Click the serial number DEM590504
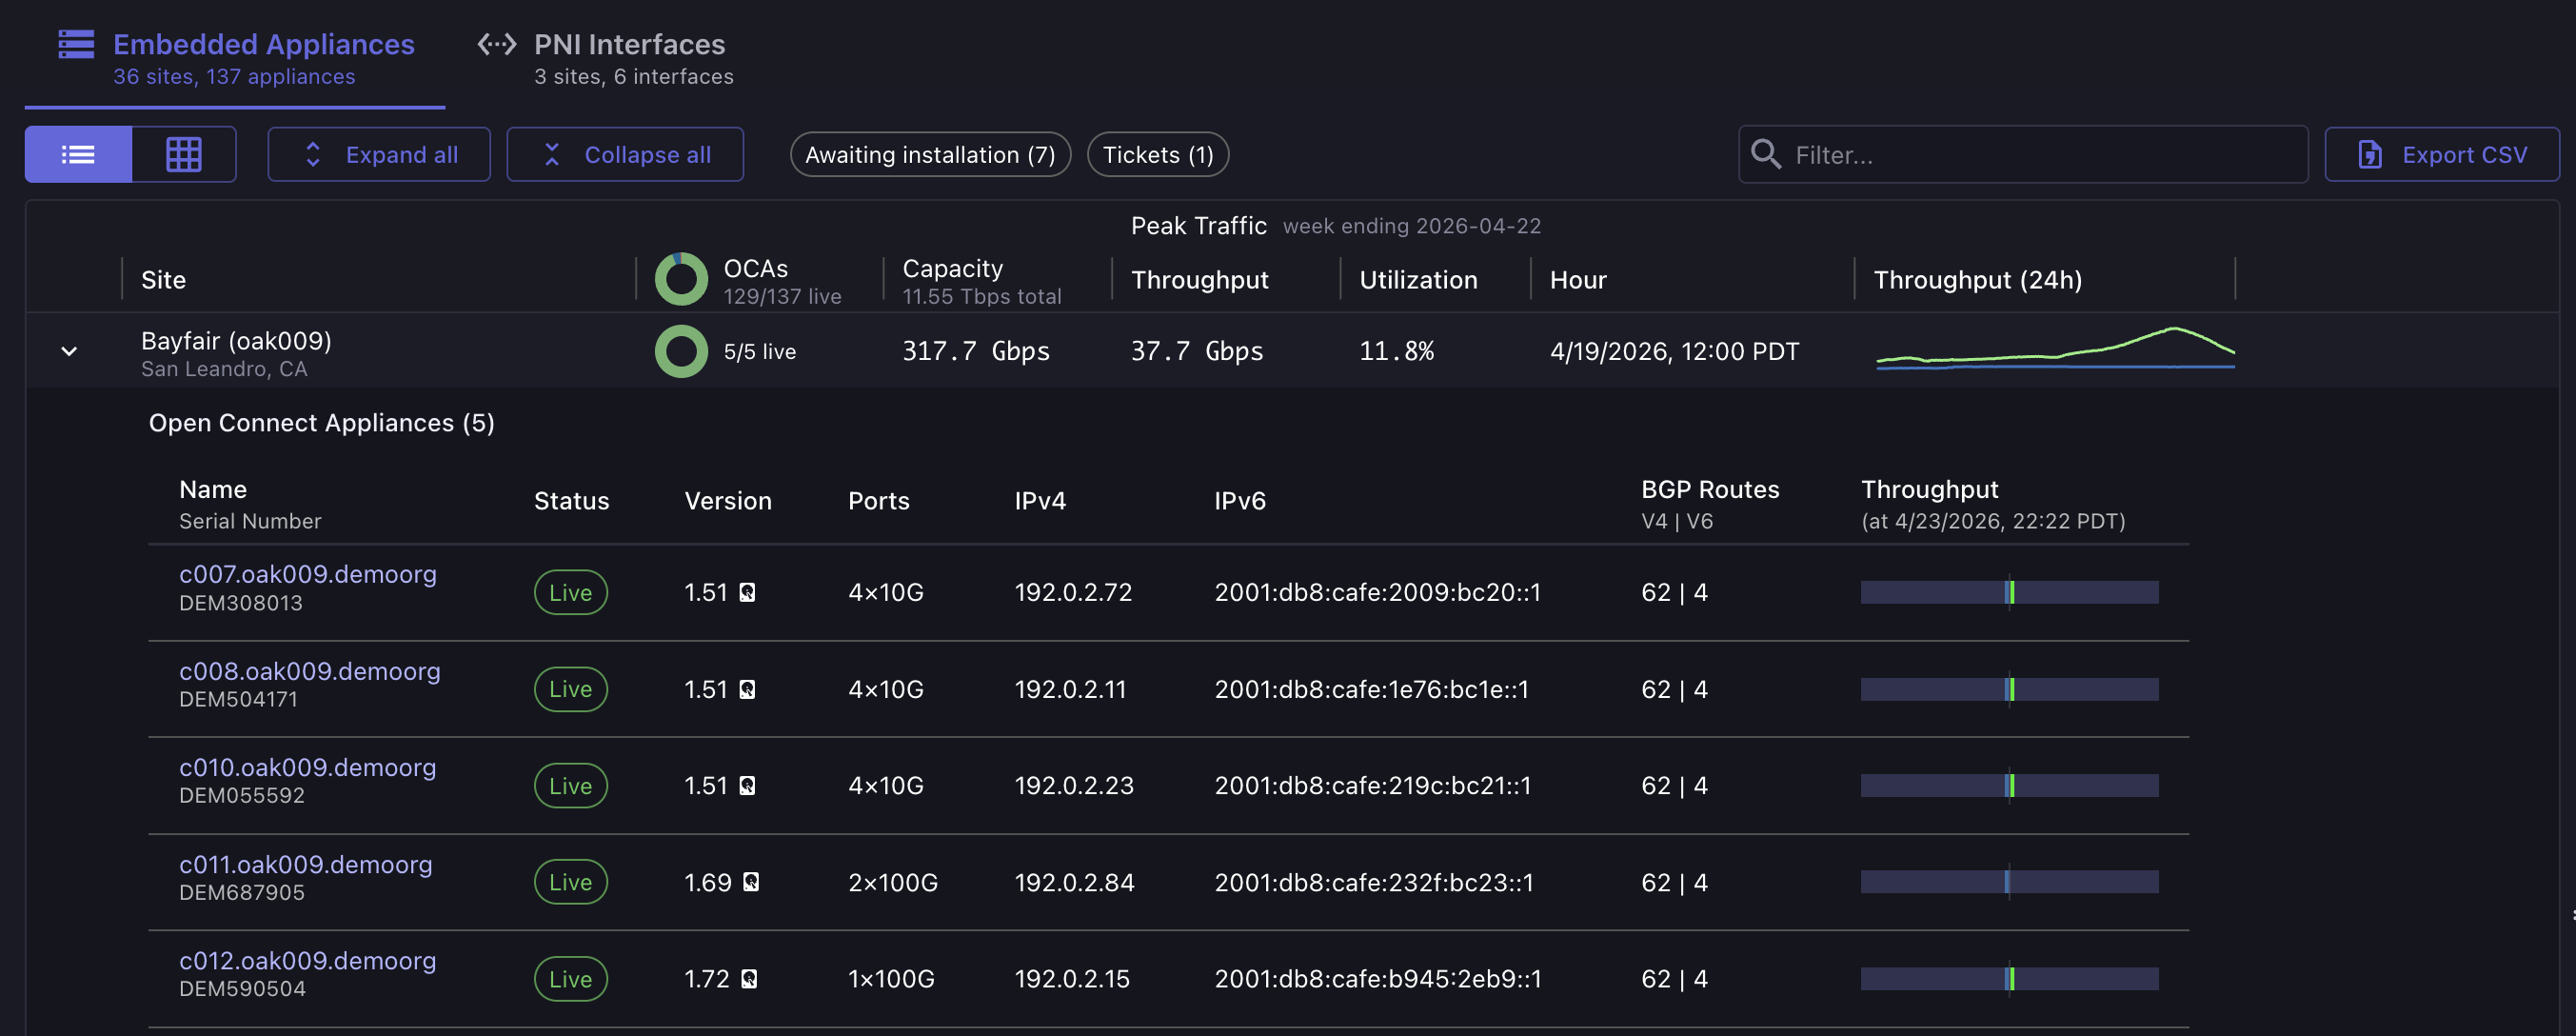The image size is (2576, 1036). pos(242,989)
